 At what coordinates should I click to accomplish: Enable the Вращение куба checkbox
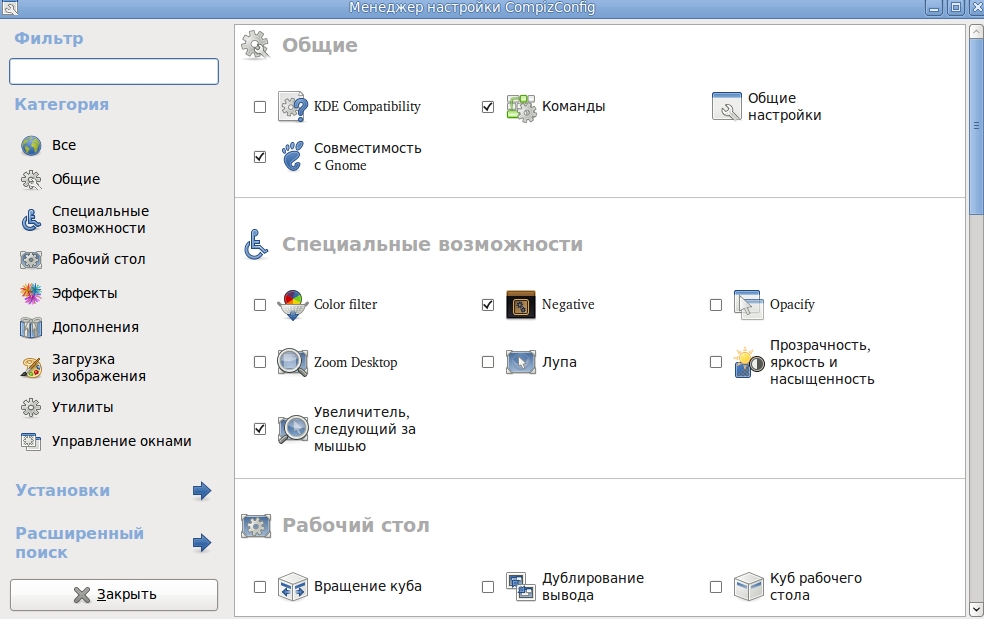tap(260, 587)
